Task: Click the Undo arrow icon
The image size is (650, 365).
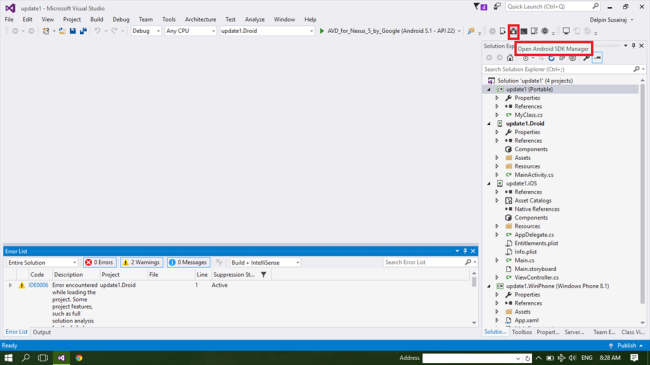Action: click(x=97, y=31)
